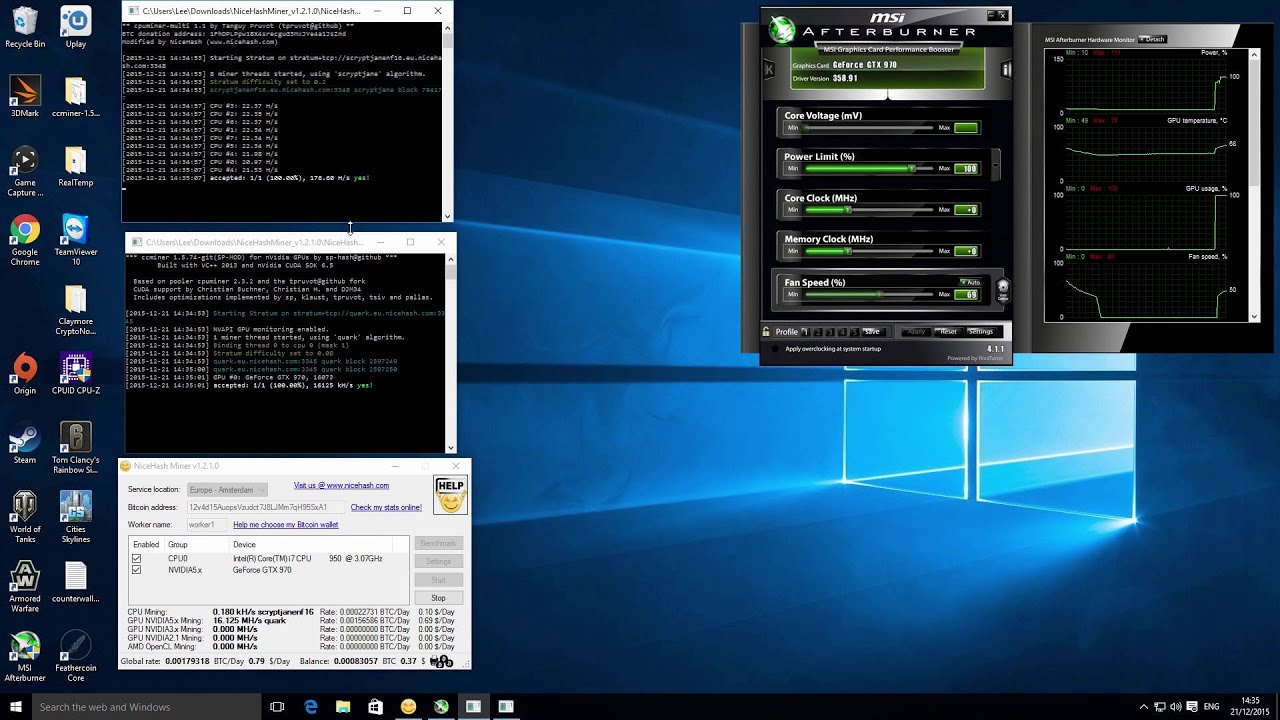This screenshot has height=720, width=1280.
Task: Uncheck the CPU0 enabled checkbox
Action: click(x=136, y=559)
